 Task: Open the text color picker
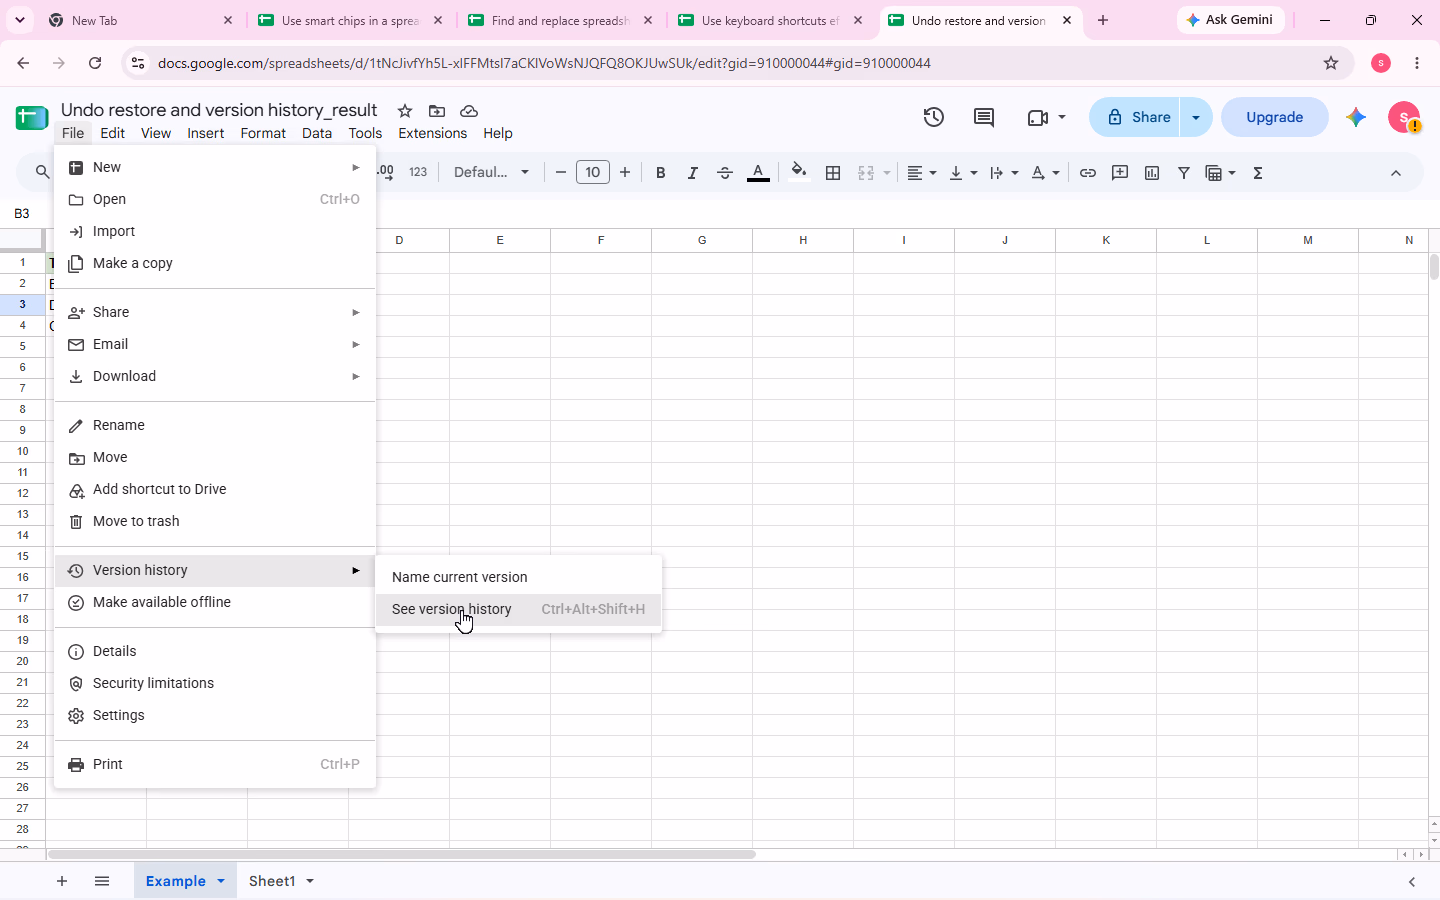pos(758,173)
